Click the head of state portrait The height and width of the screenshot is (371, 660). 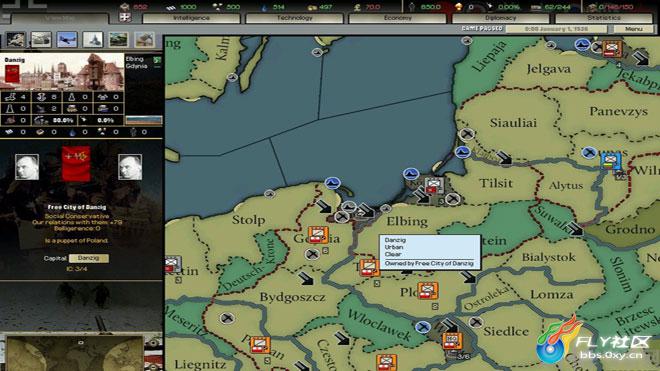coord(27,167)
